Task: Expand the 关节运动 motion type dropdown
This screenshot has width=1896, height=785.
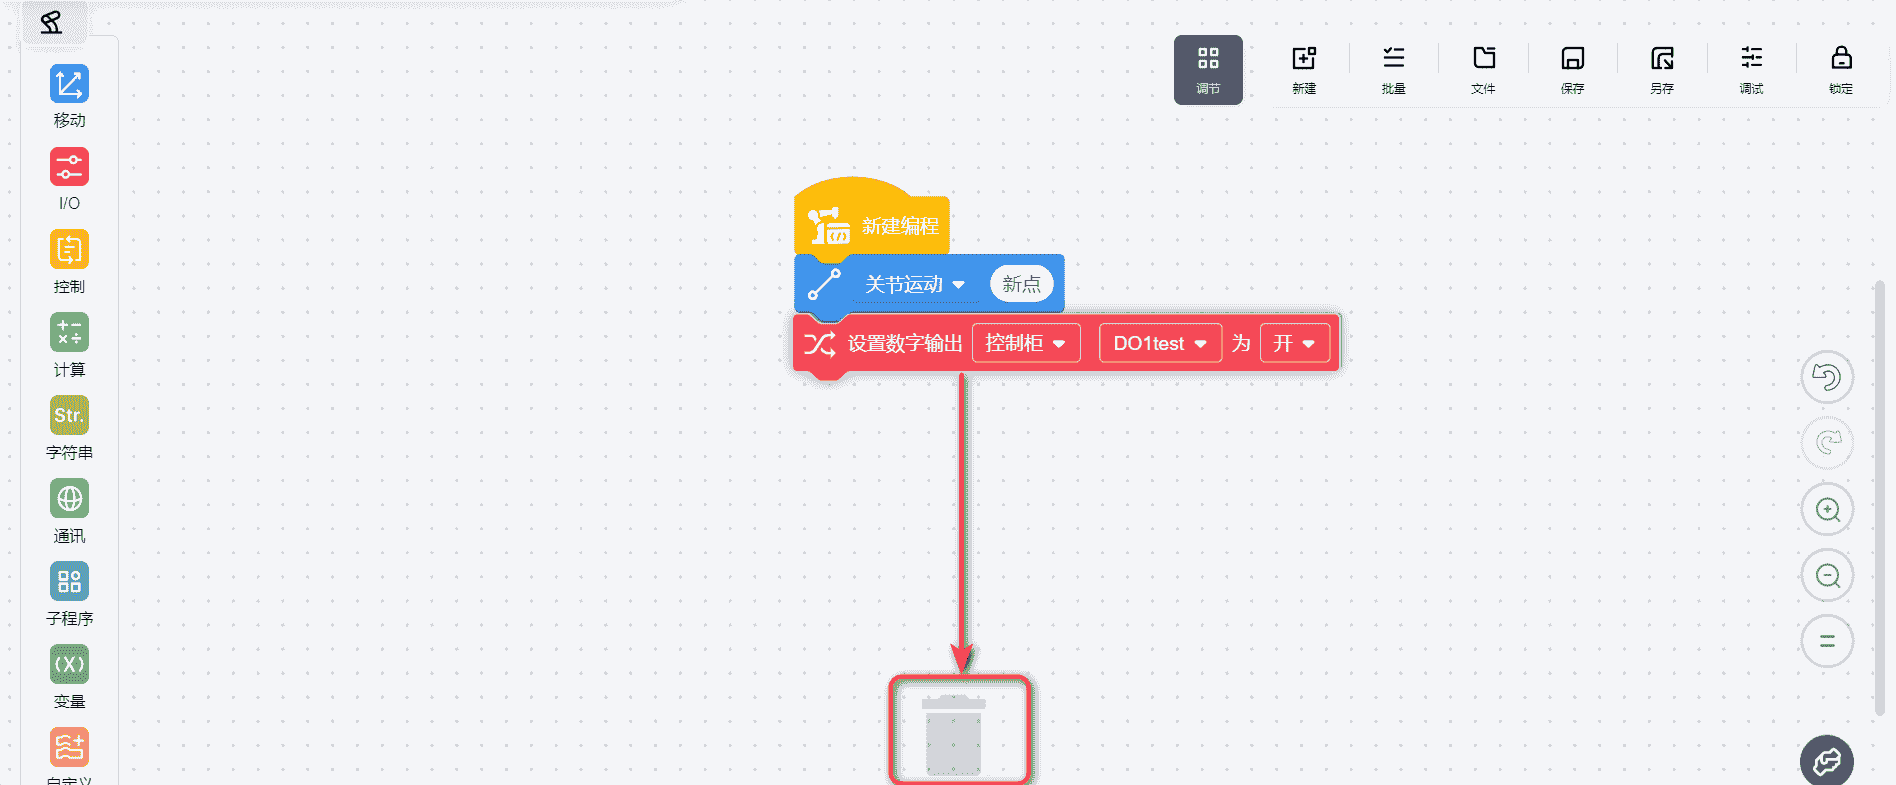Action: (x=914, y=285)
